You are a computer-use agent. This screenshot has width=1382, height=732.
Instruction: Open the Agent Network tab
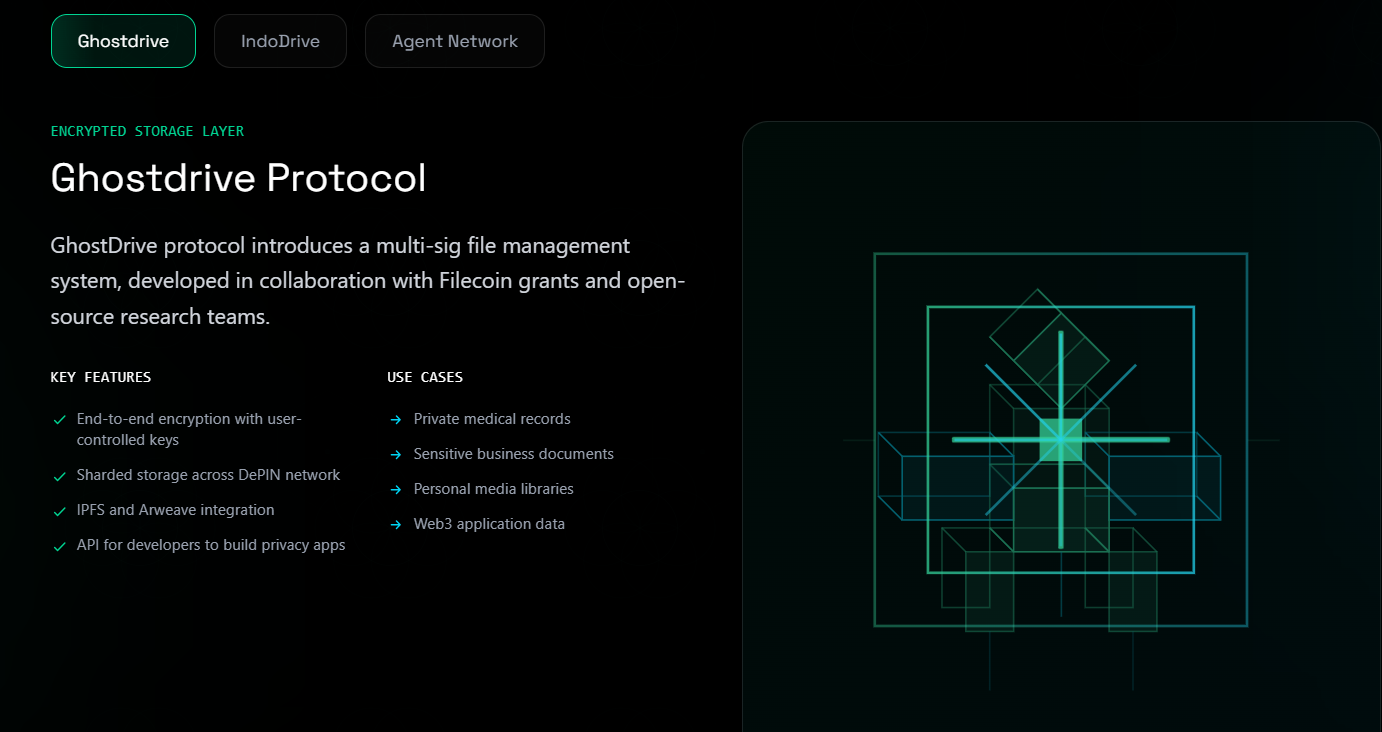454,41
